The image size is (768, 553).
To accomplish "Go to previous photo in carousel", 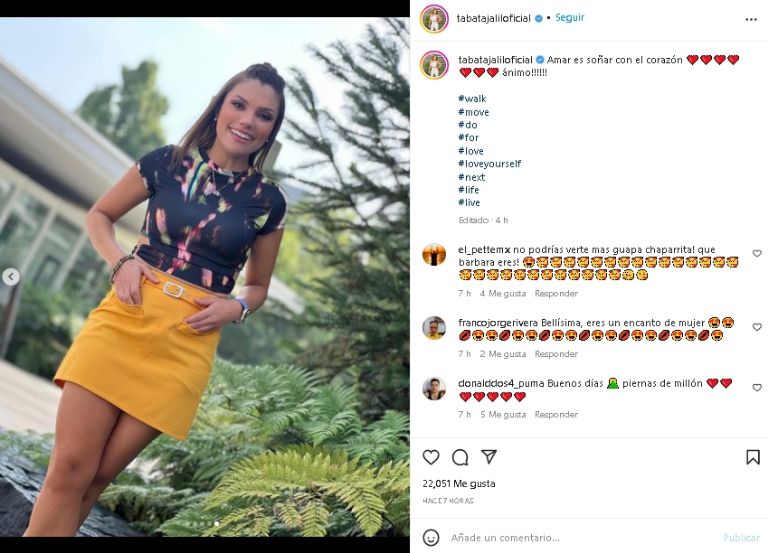I will pyautogui.click(x=11, y=277).
